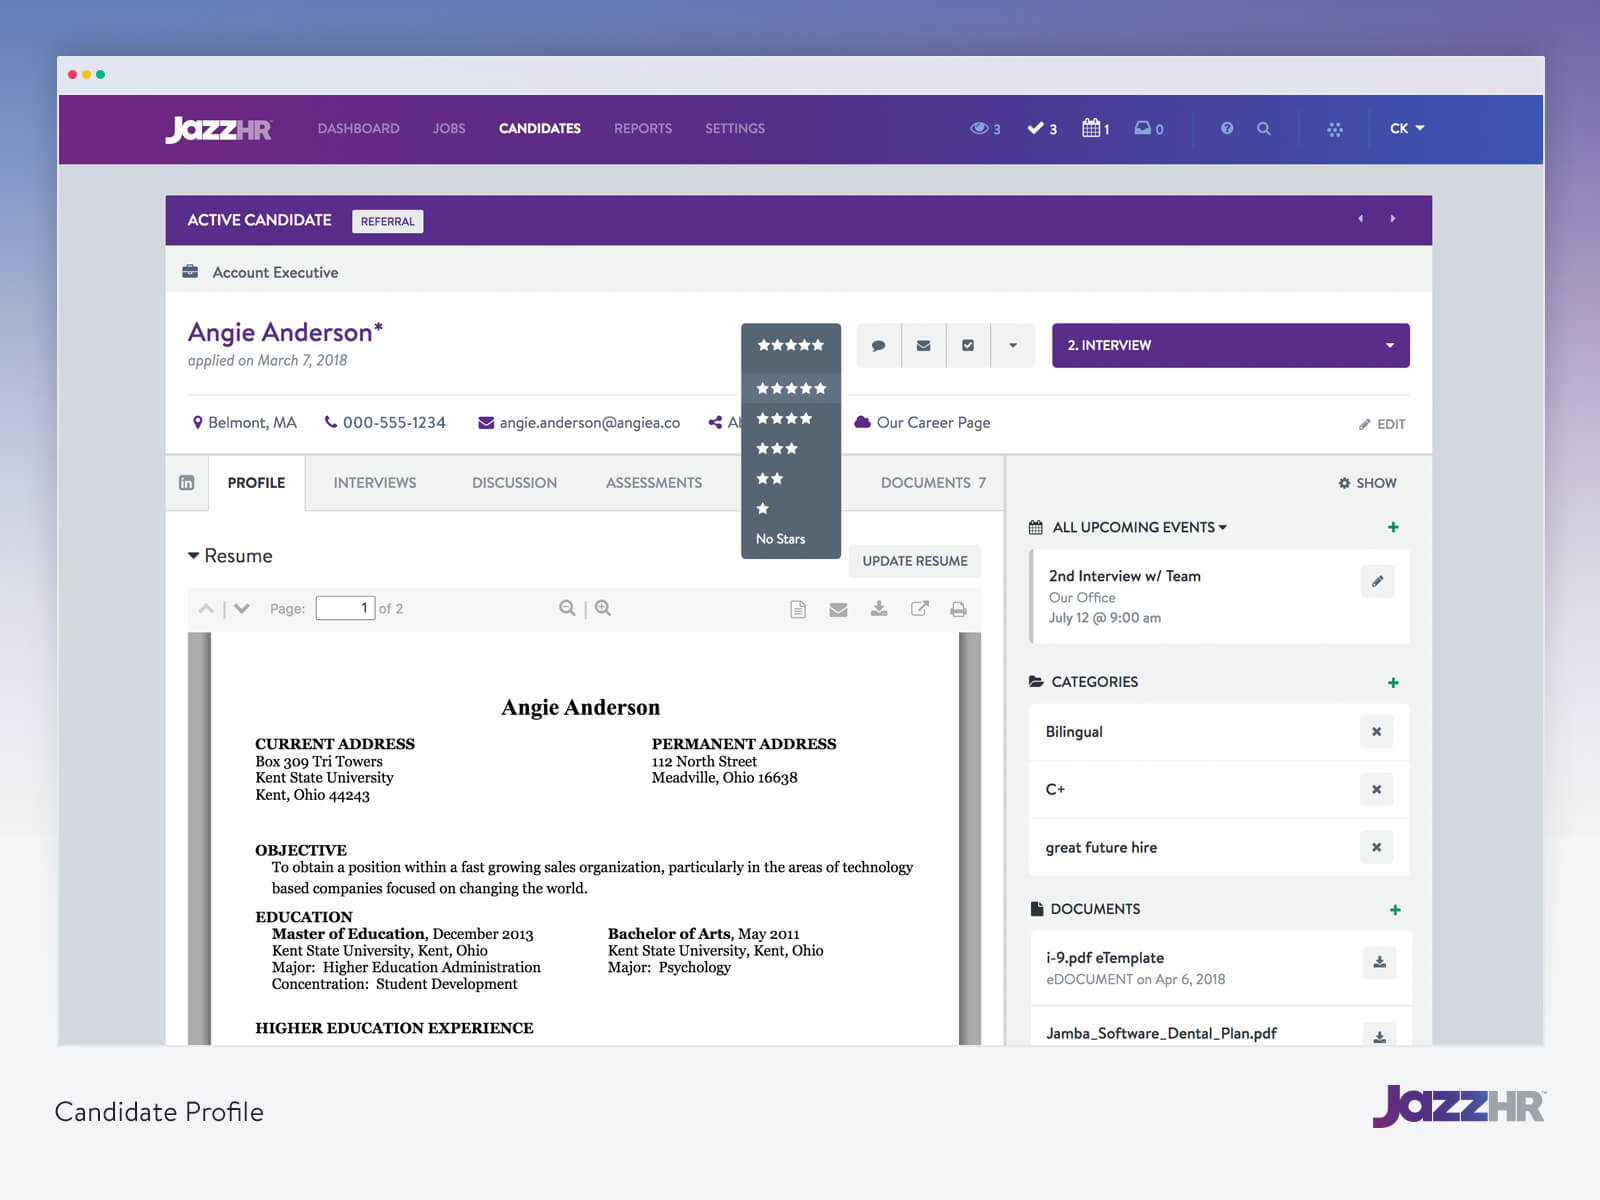Download the resume file
Viewport: 1600px width, 1200px height.
[879, 609]
